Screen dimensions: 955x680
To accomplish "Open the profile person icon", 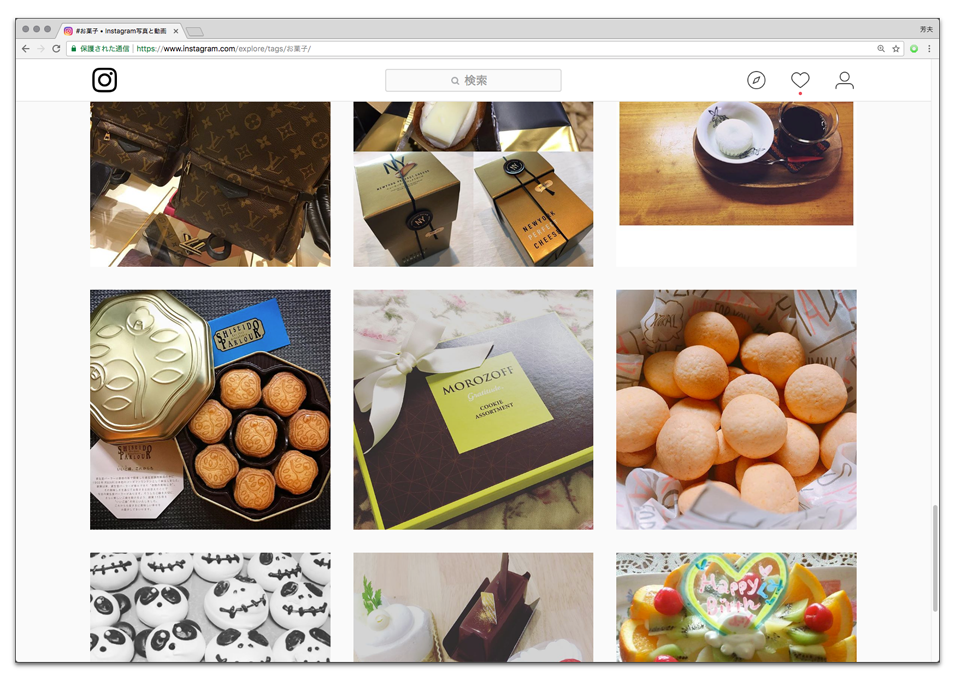I will click(x=844, y=80).
